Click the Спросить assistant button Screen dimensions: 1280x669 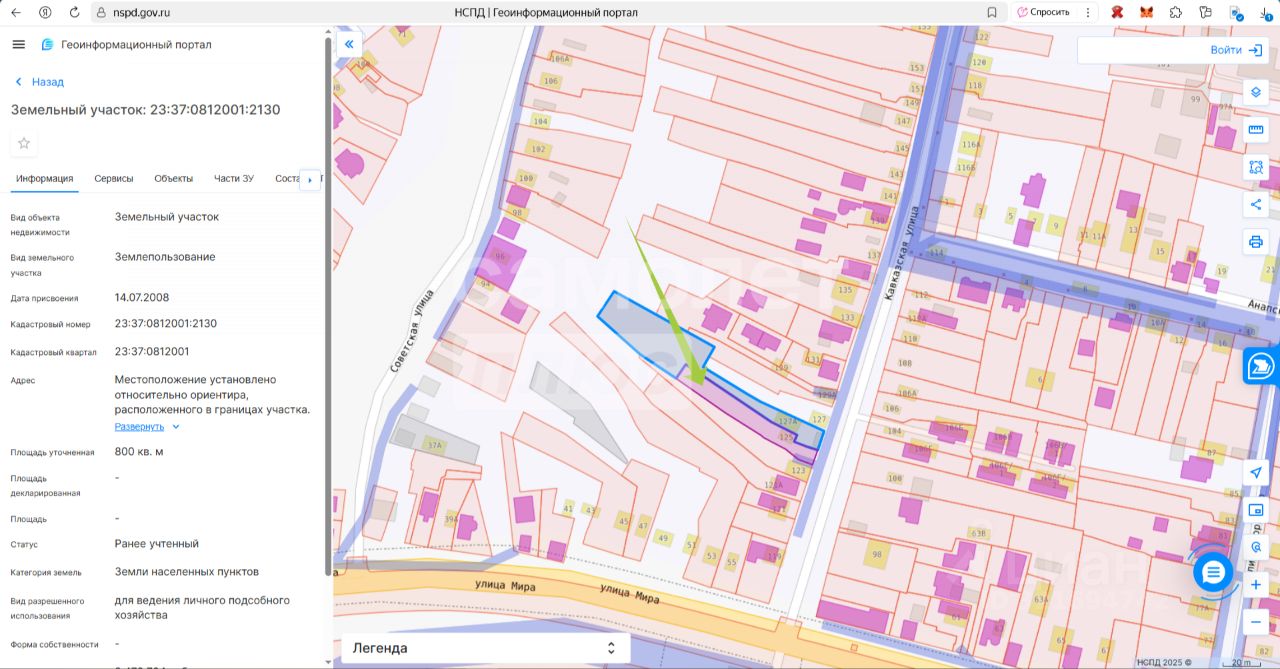pyautogui.click(x=1043, y=12)
